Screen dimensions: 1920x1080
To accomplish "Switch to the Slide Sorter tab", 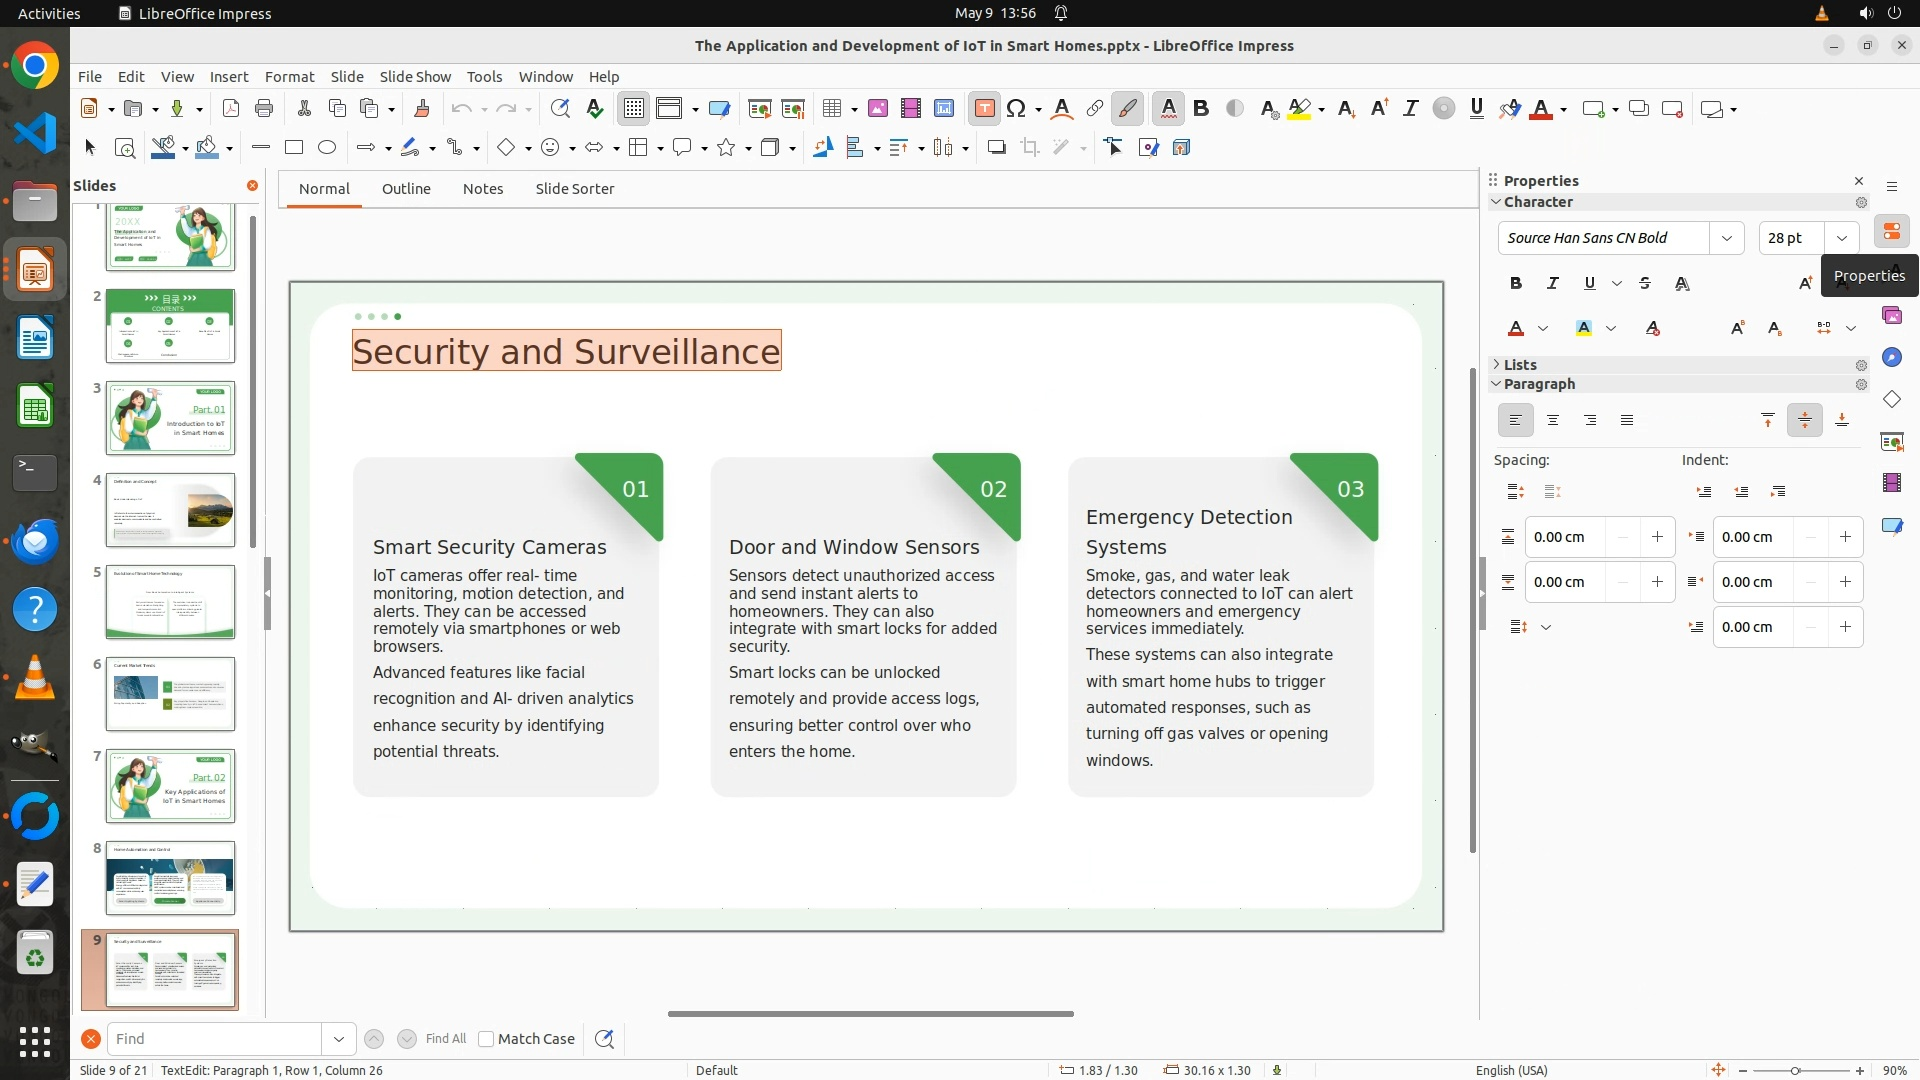I will [574, 189].
